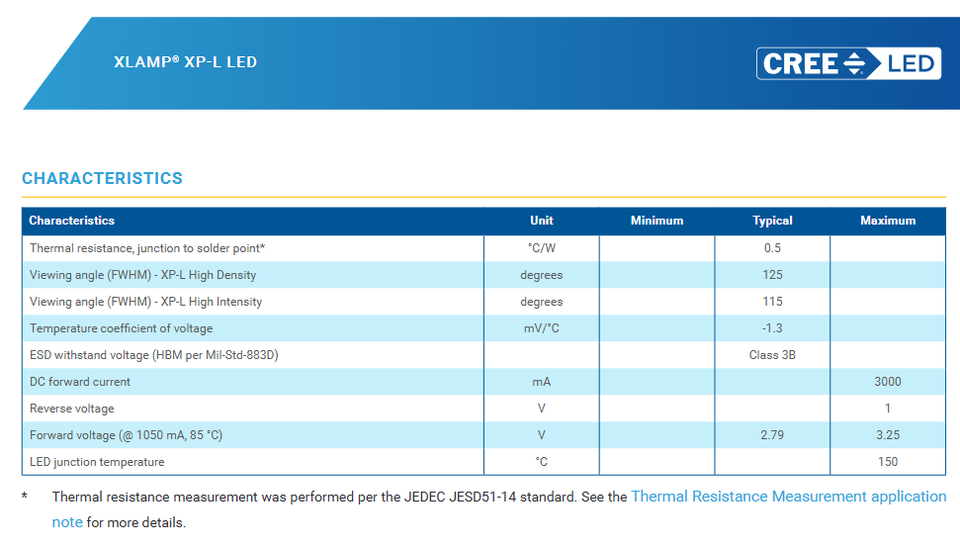This screenshot has width=960, height=548.
Task: Click the 'V' unit in Forward voltage row
Action: [x=541, y=435]
